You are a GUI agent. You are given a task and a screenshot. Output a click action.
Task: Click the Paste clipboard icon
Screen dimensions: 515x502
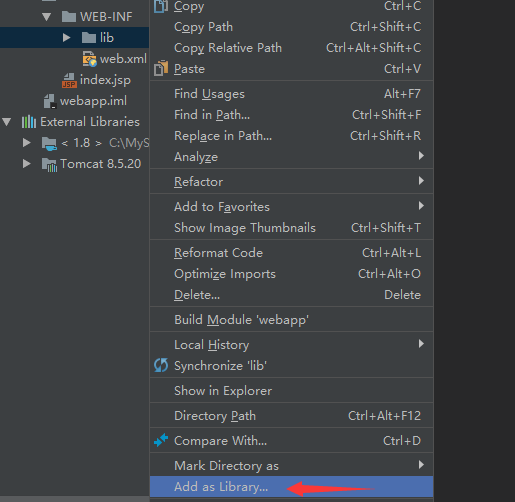tap(161, 68)
